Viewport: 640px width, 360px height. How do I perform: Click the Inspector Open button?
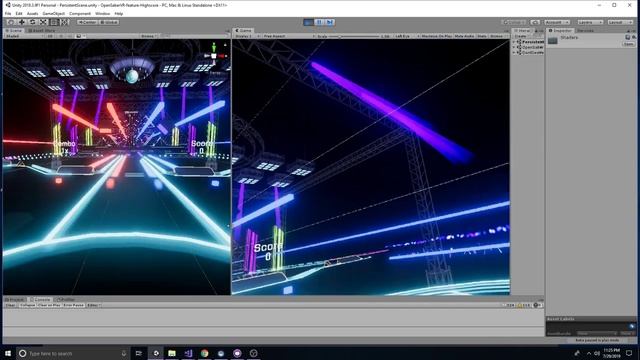pyautogui.click(x=629, y=44)
